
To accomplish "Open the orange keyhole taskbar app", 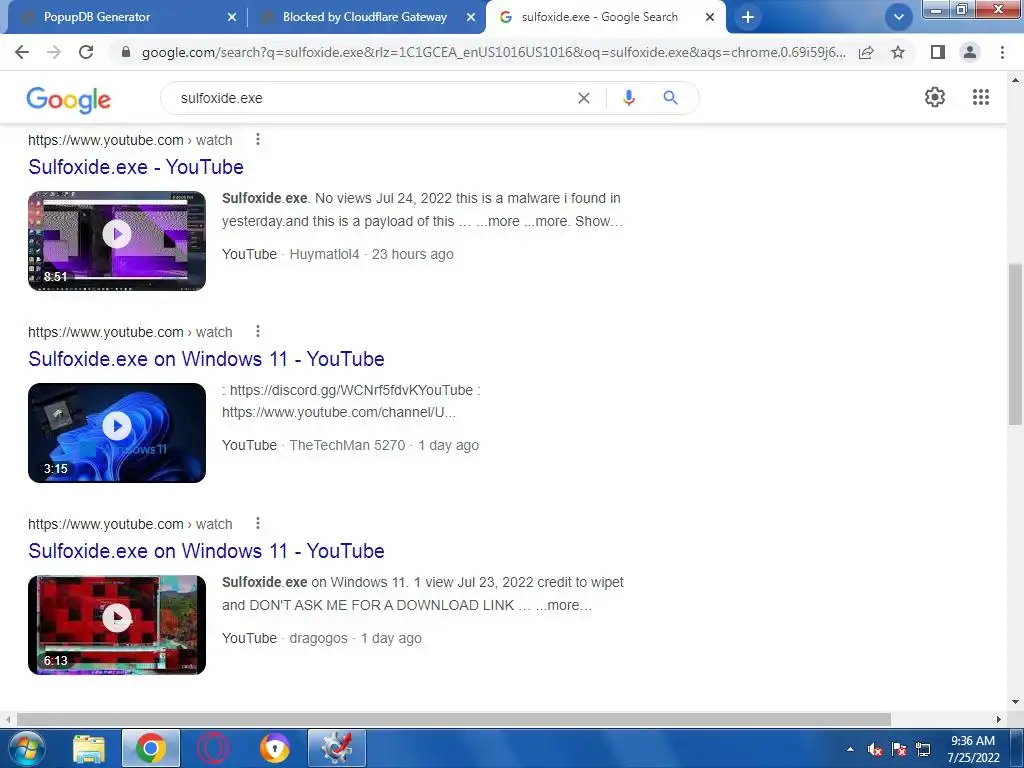I will pos(274,748).
